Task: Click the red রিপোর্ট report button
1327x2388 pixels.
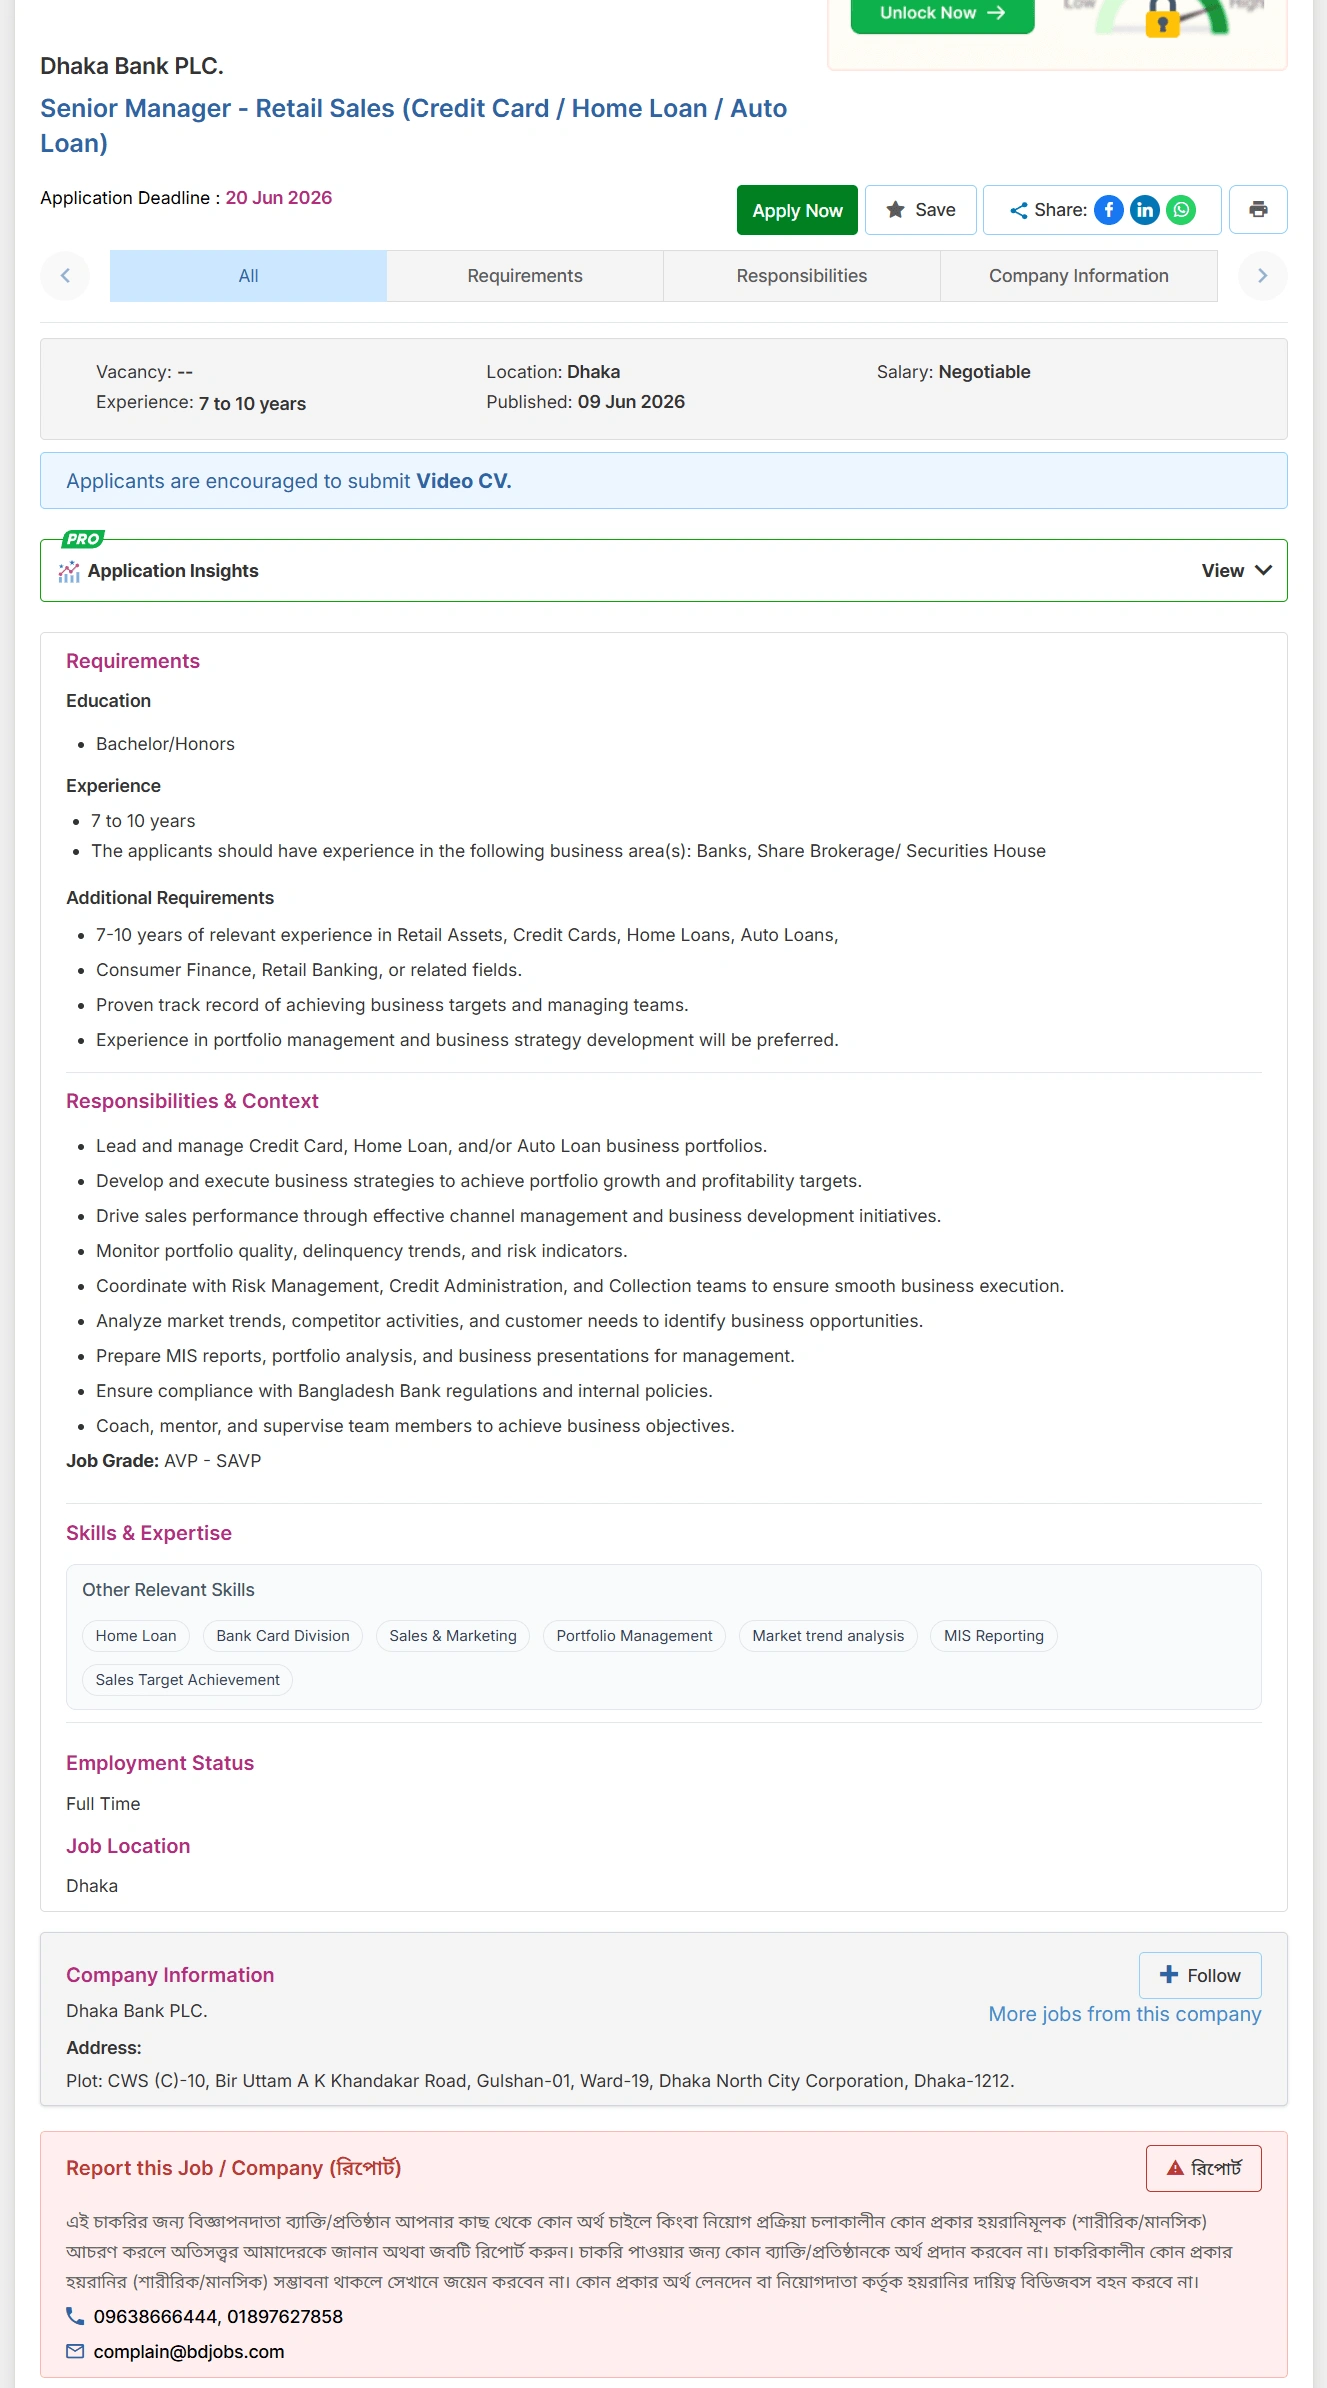Action: [x=1204, y=2168]
